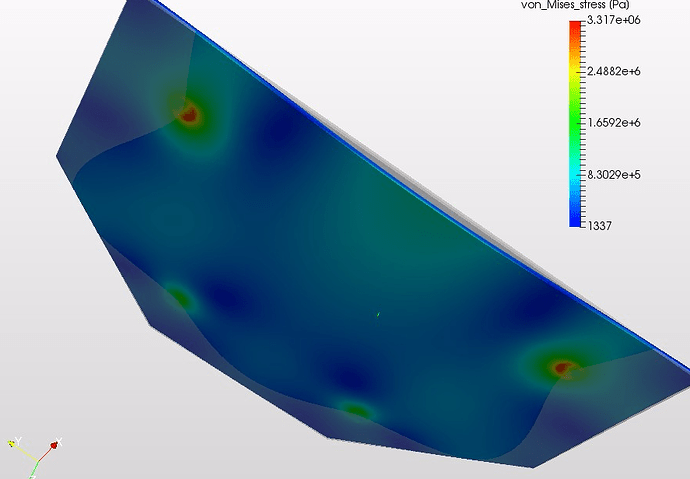Click the green Z axis line of orientation widget
The height and width of the screenshot is (479, 690).
click(34, 470)
